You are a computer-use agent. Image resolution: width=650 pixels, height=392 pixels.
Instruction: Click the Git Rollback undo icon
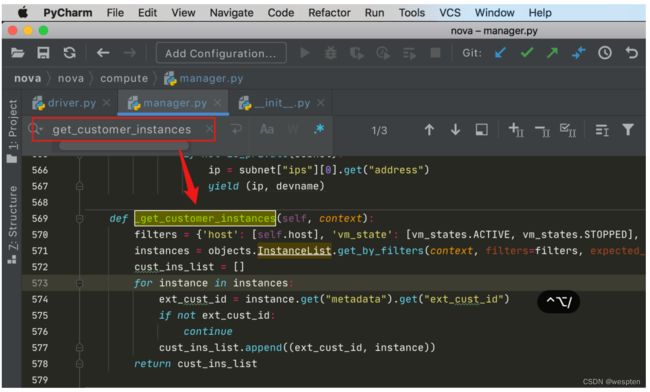[x=631, y=53]
